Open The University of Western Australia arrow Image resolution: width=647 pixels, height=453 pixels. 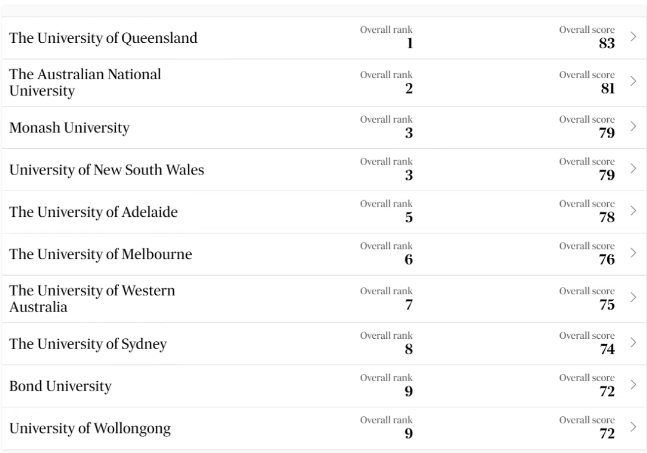pyautogui.click(x=633, y=297)
